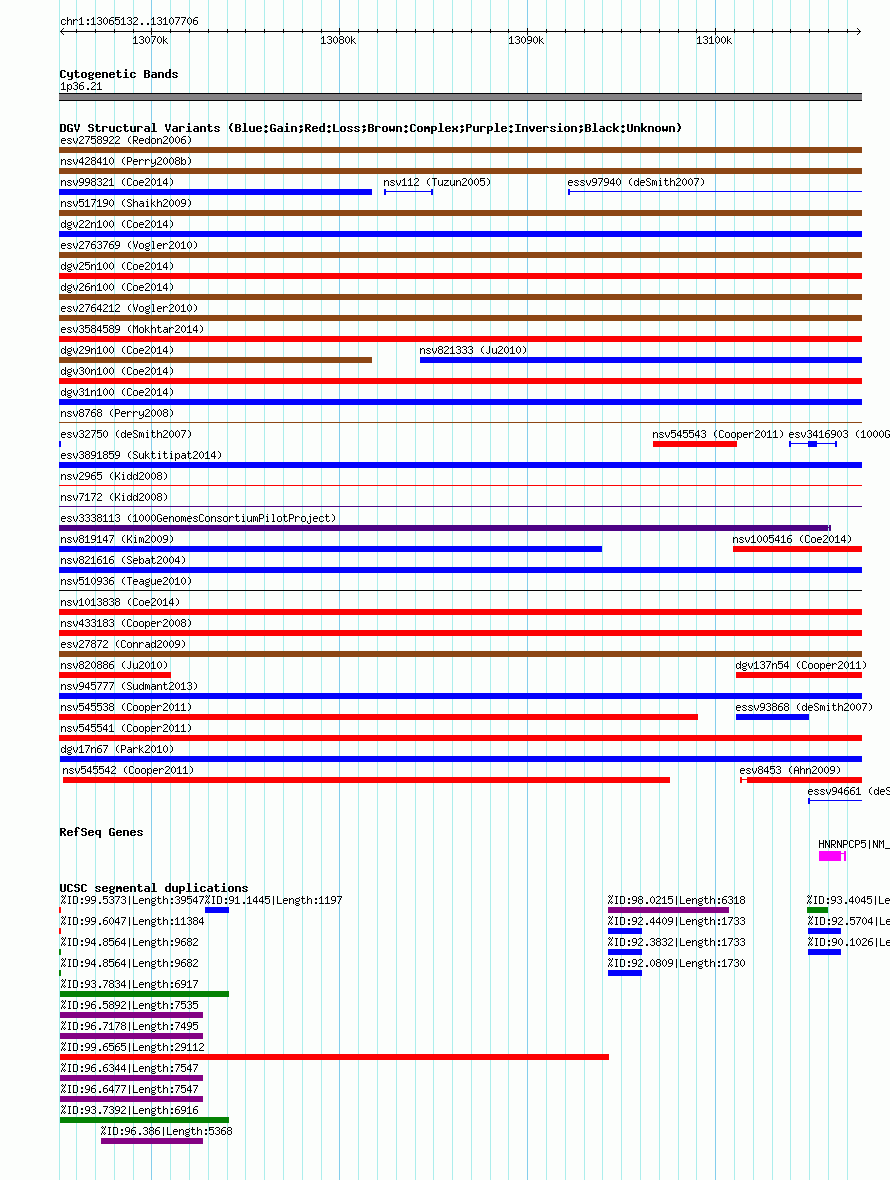Viewport: 890px width, 1180px height.
Task: Open the HNRNPCP5 RefSeq gene label
Action: pos(854,846)
